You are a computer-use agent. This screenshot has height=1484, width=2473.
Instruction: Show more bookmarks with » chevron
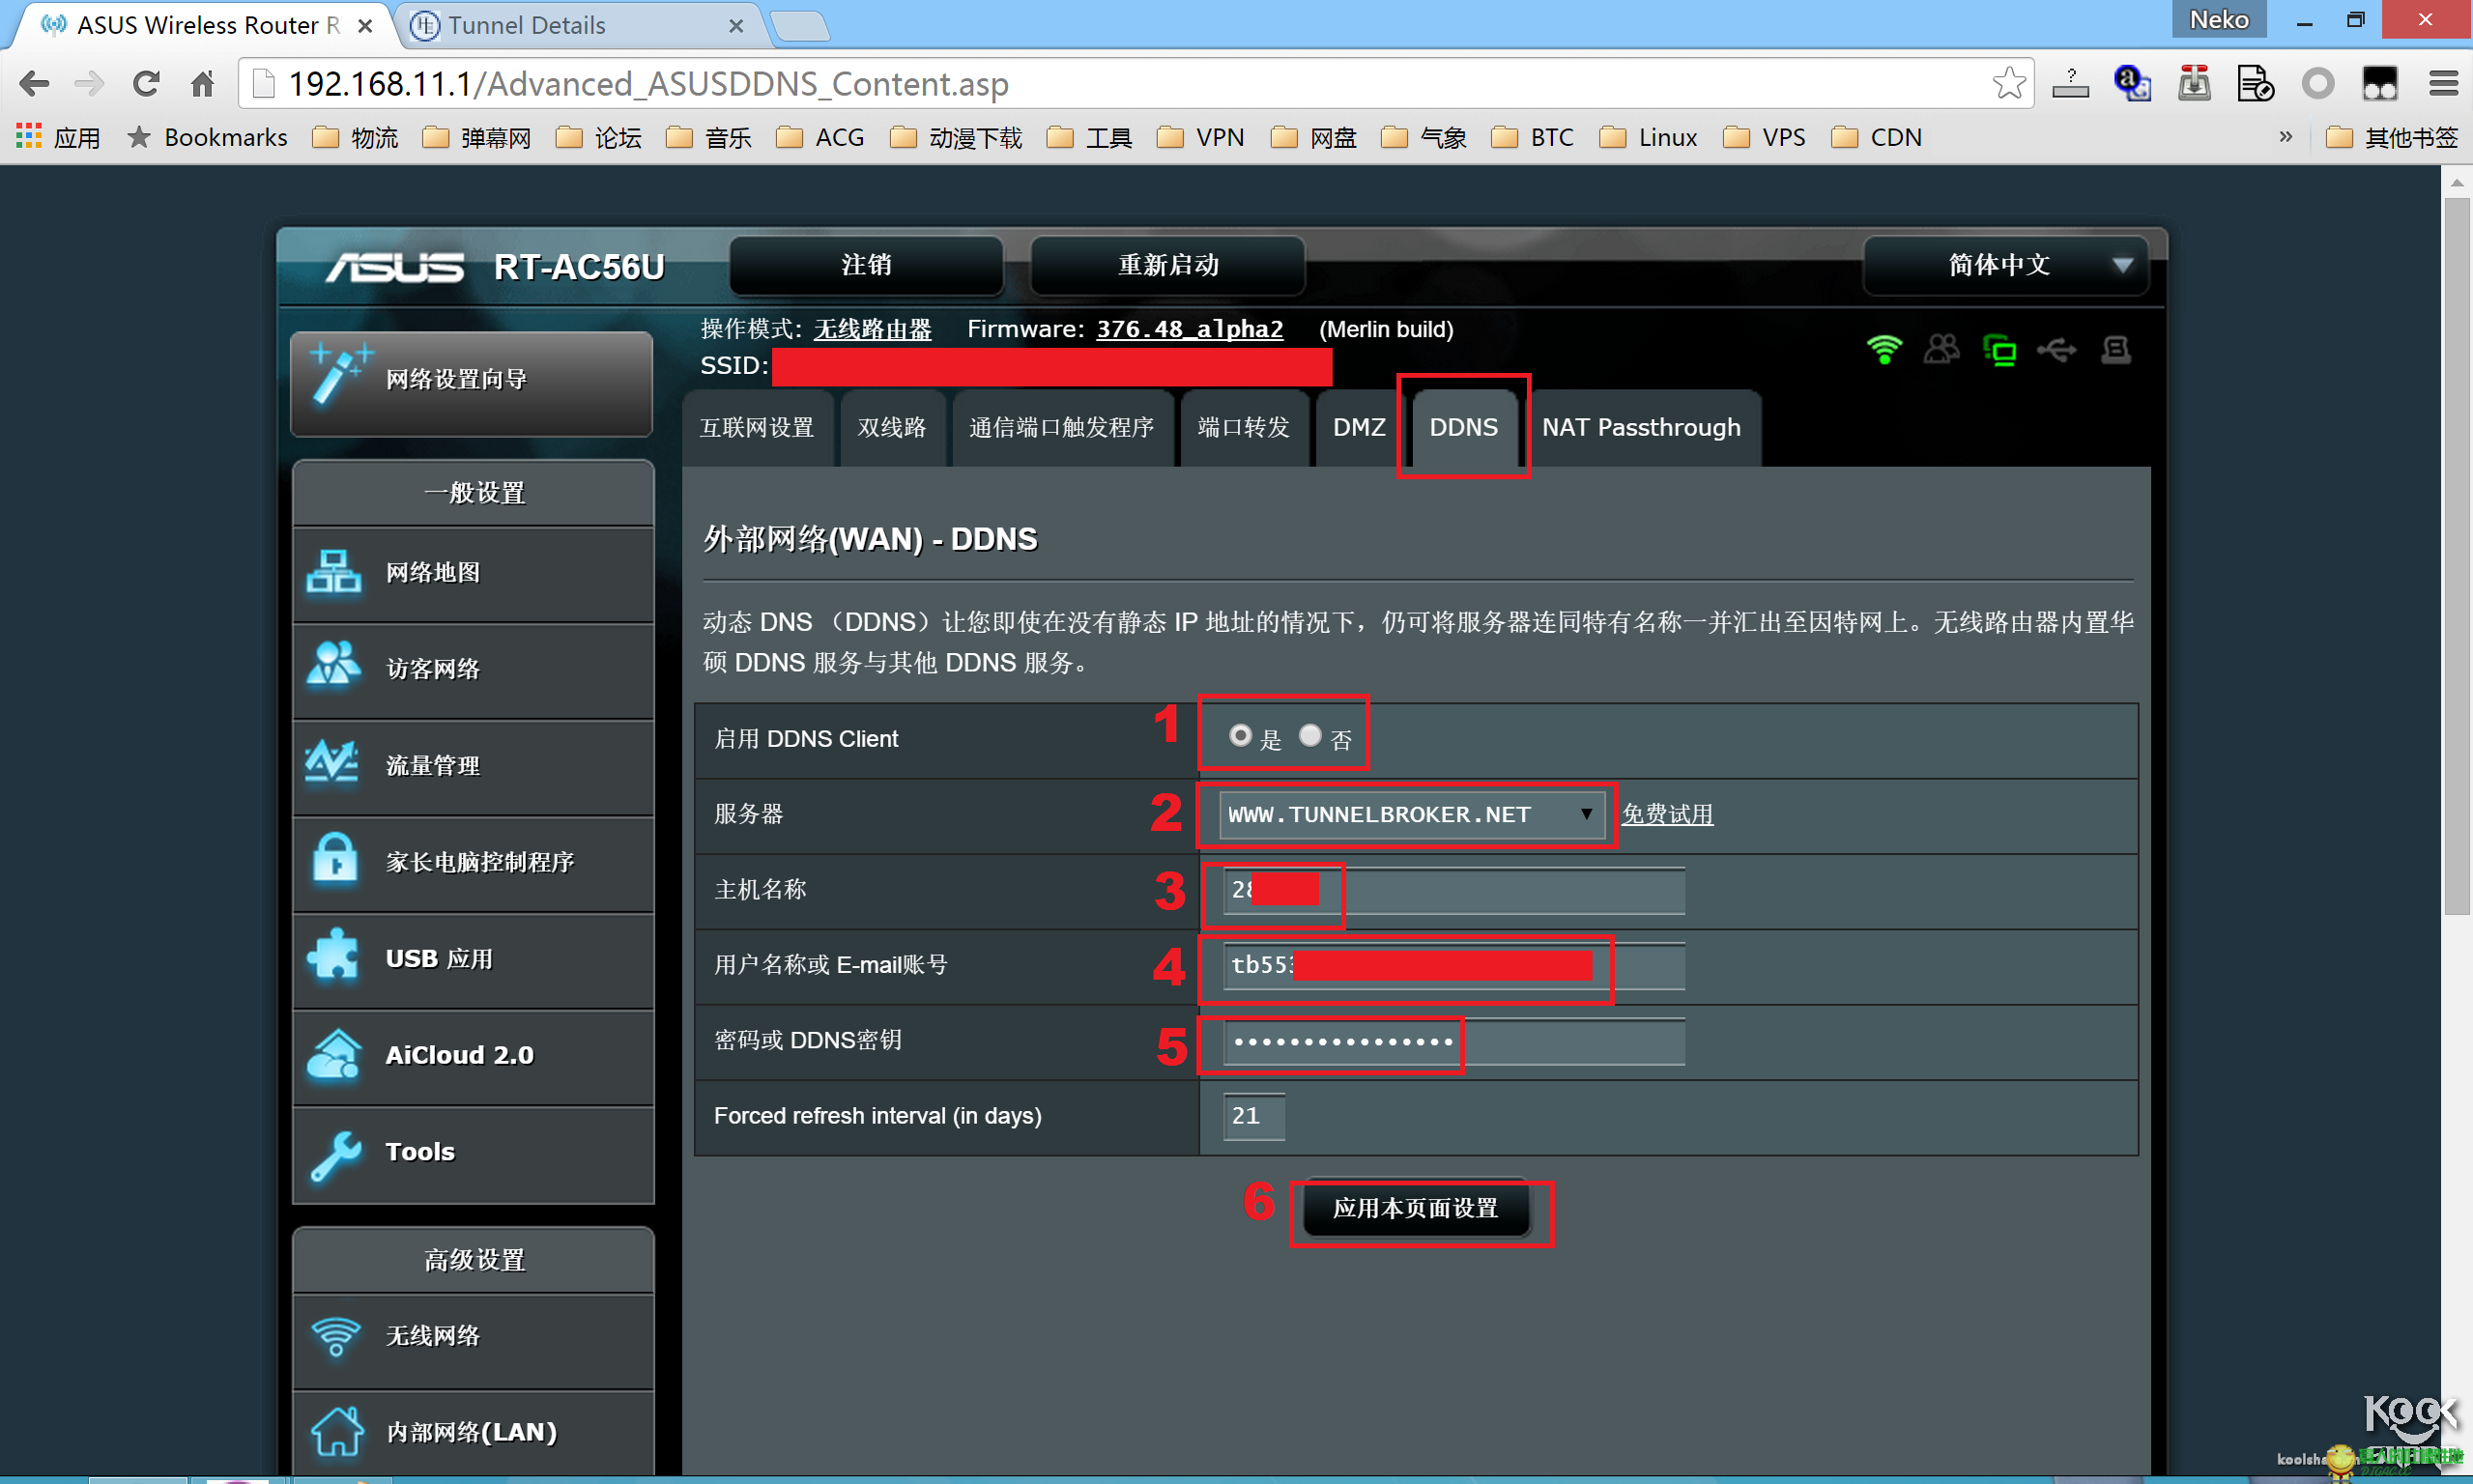pos(2285,136)
